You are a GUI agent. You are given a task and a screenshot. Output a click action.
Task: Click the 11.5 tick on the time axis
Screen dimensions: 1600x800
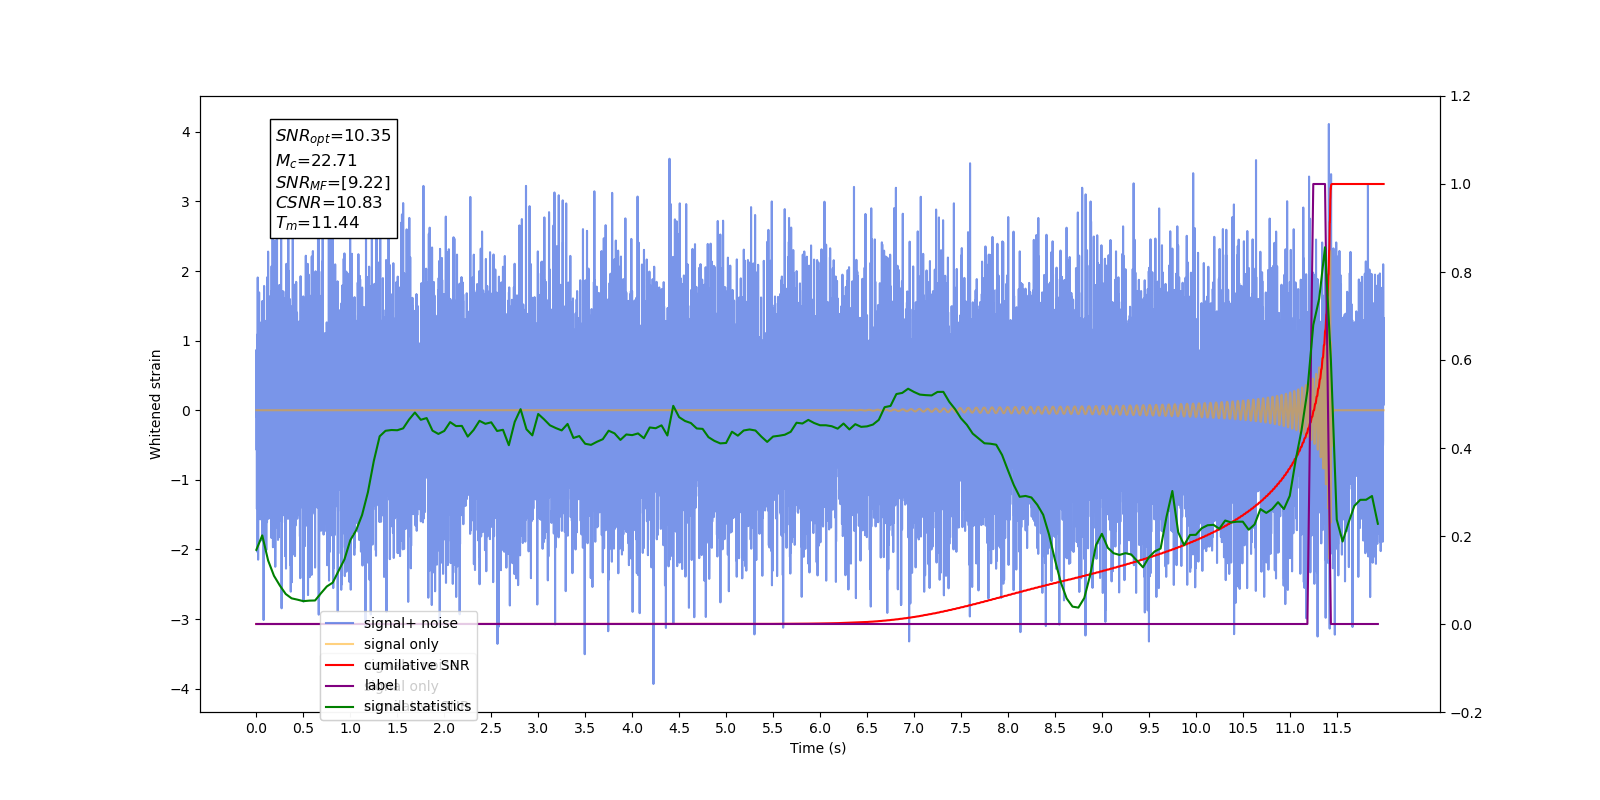(x=1337, y=728)
